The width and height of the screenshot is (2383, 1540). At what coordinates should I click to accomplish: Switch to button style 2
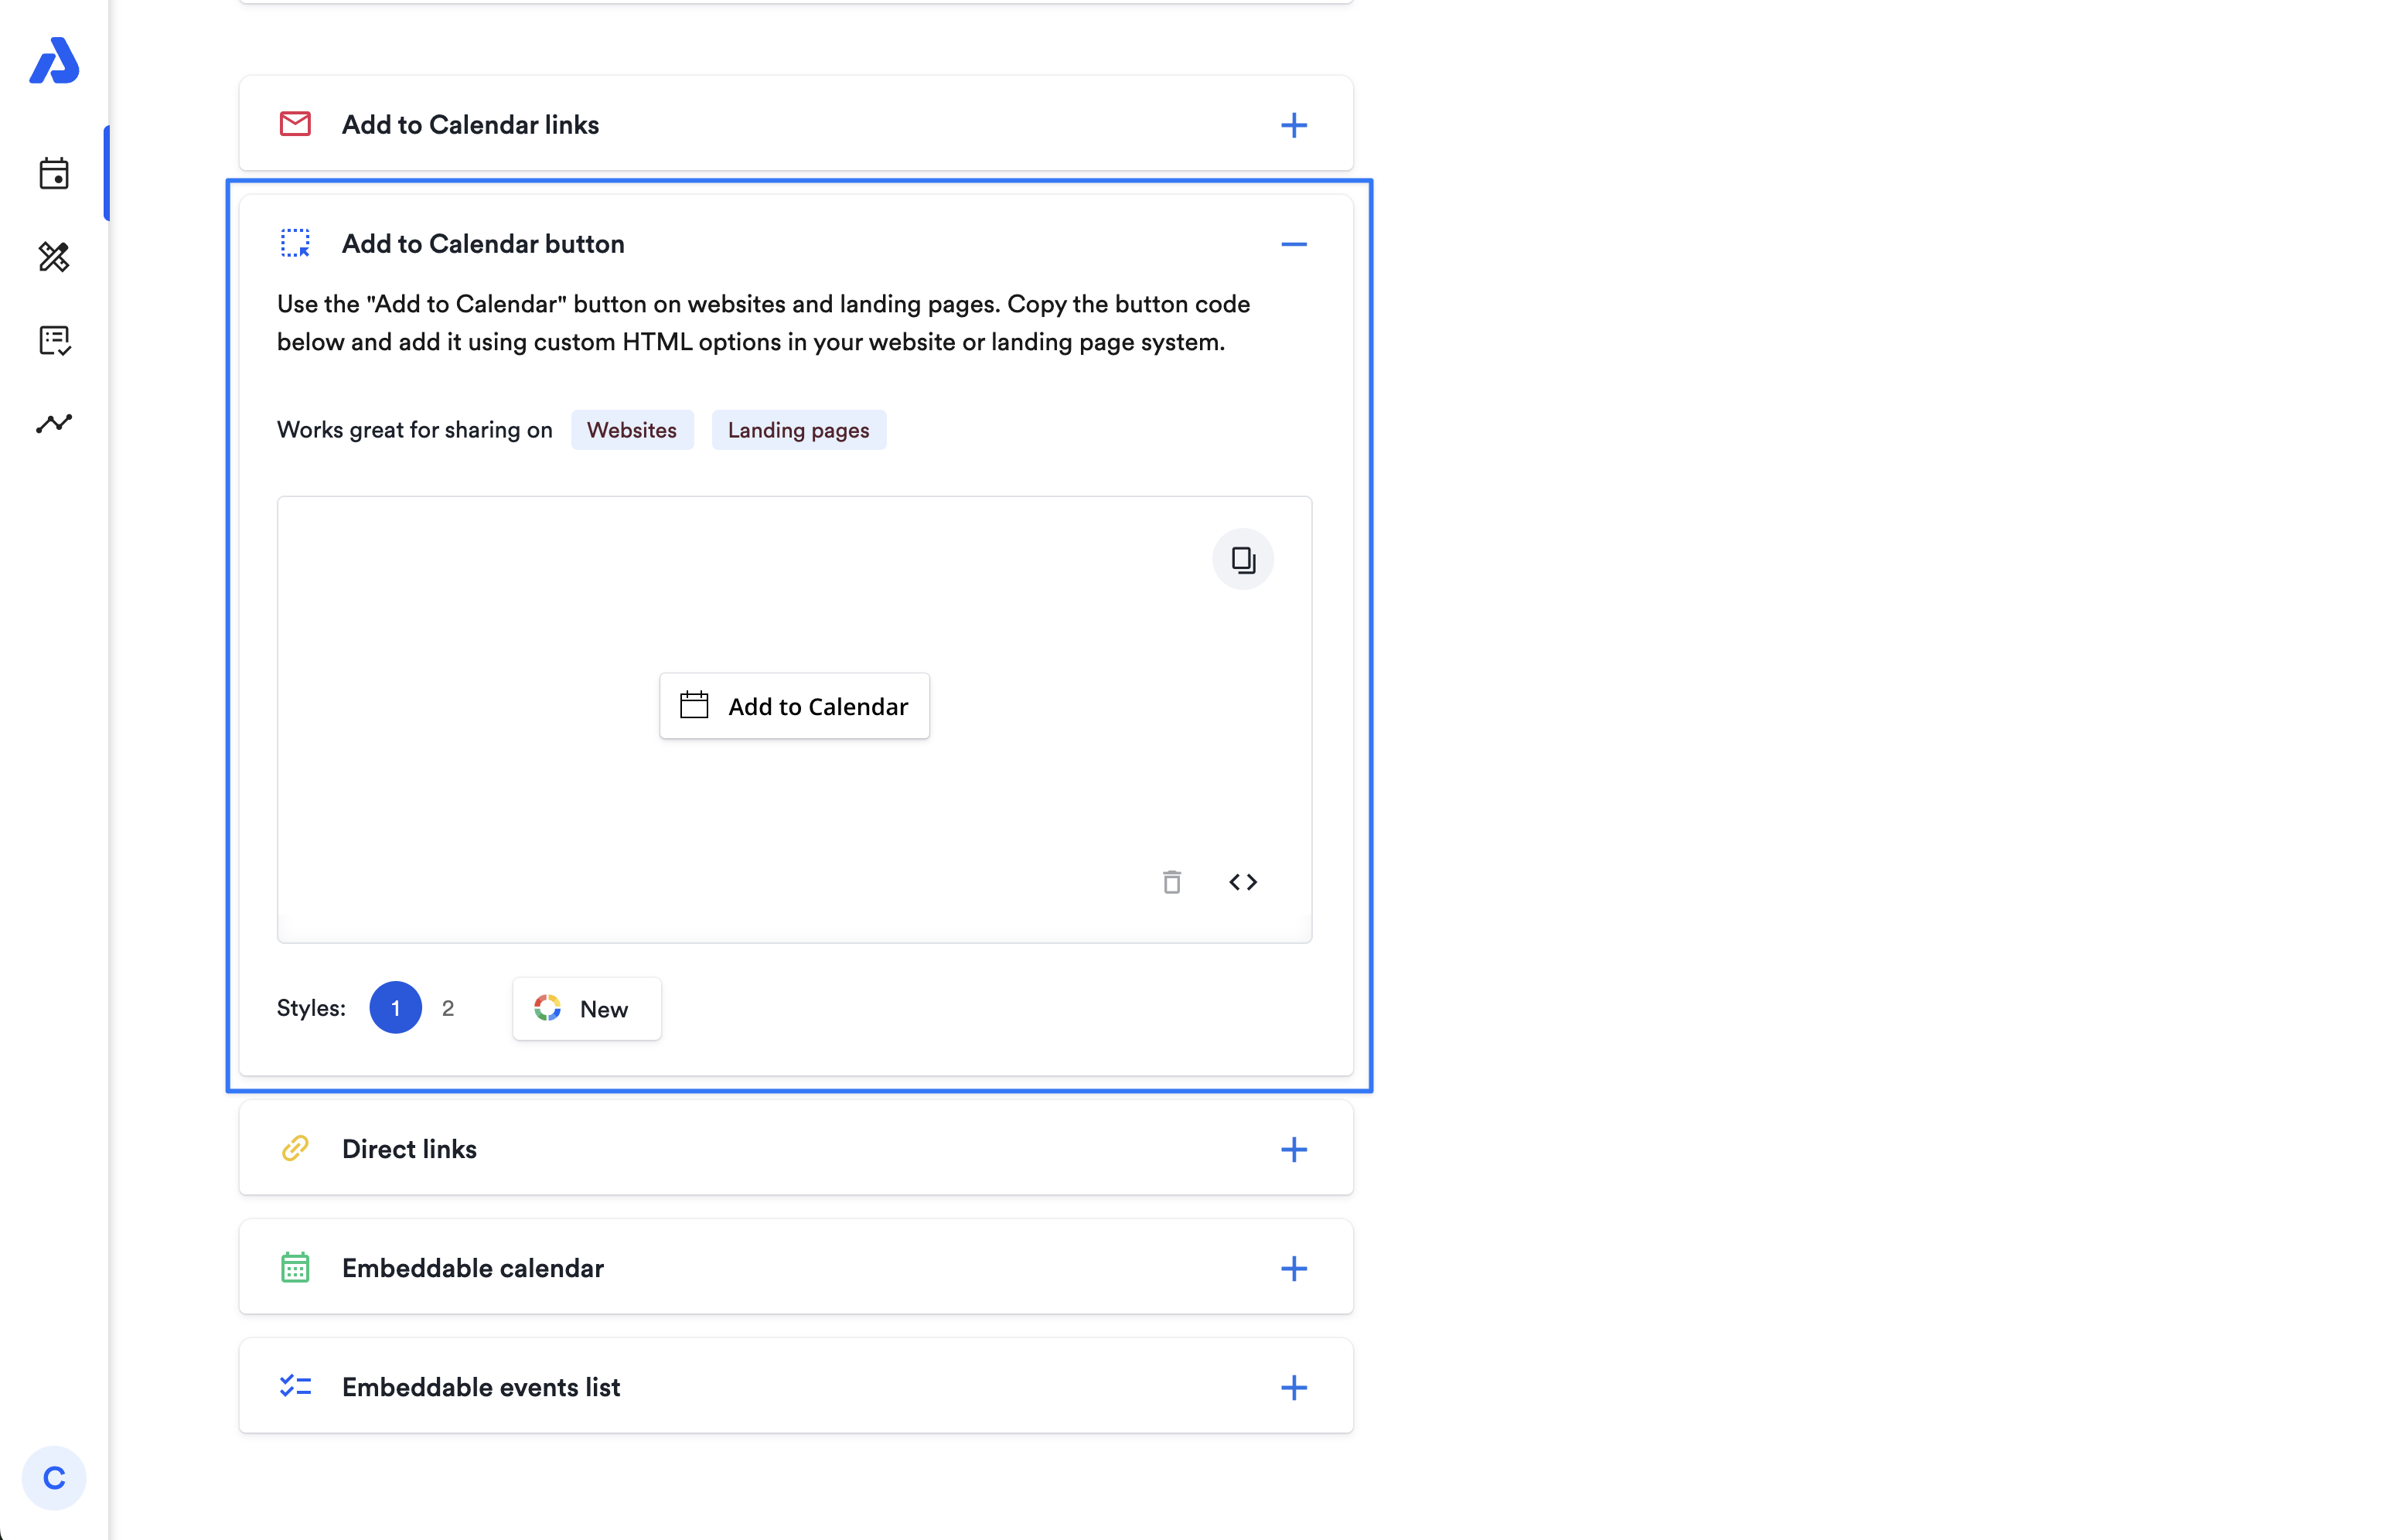click(x=448, y=1008)
